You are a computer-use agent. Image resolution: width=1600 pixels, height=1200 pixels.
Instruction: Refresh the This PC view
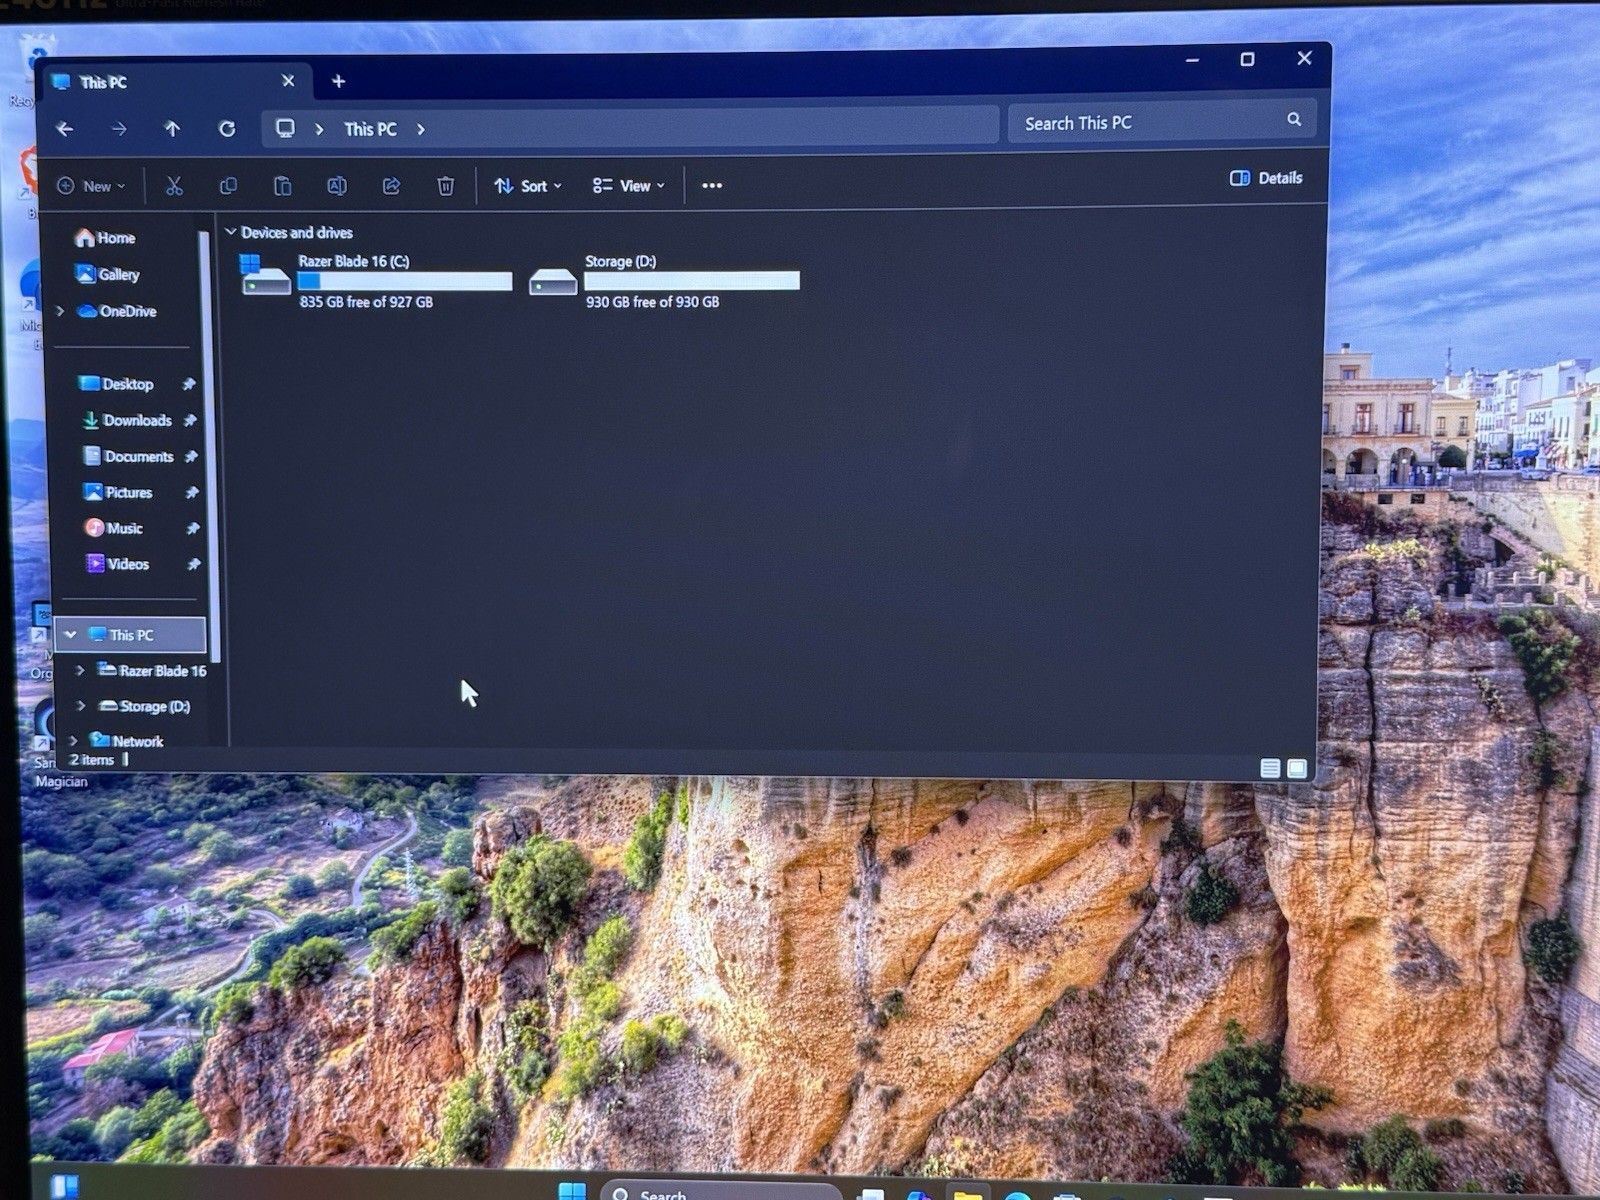coord(227,129)
